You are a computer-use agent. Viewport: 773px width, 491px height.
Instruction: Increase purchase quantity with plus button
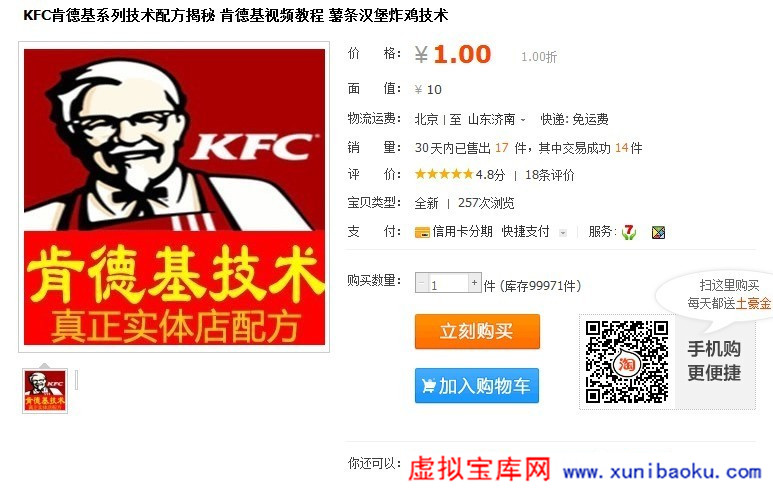[x=474, y=282]
